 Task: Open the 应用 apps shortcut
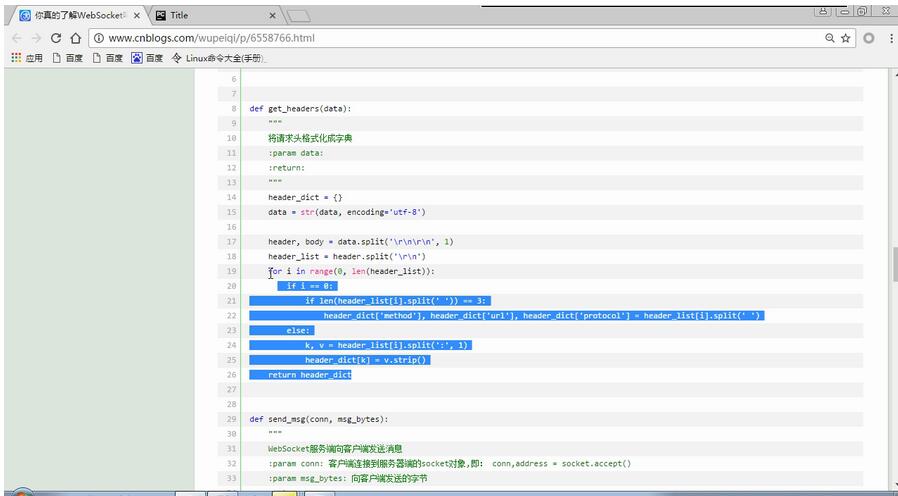pyautogui.click(x=27, y=58)
